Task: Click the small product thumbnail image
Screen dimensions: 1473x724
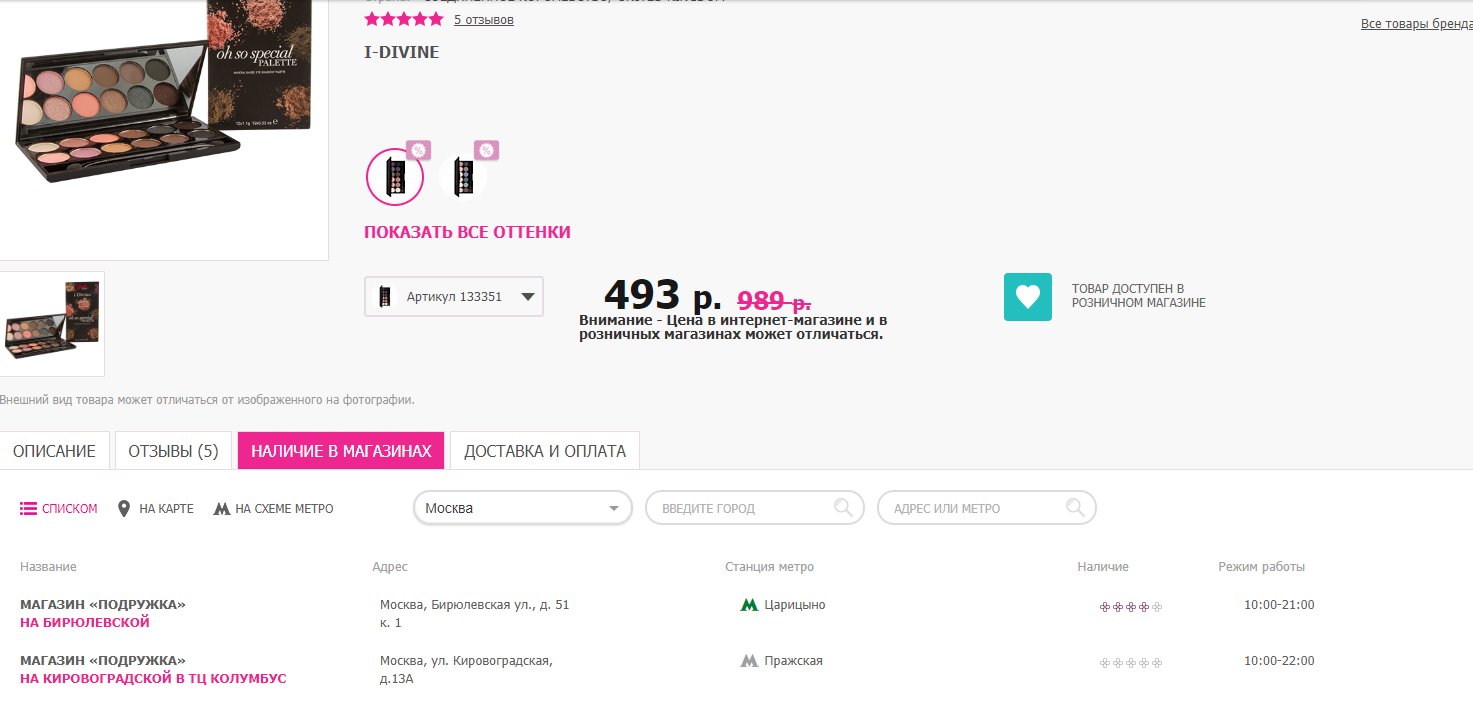Action: point(52,323)
